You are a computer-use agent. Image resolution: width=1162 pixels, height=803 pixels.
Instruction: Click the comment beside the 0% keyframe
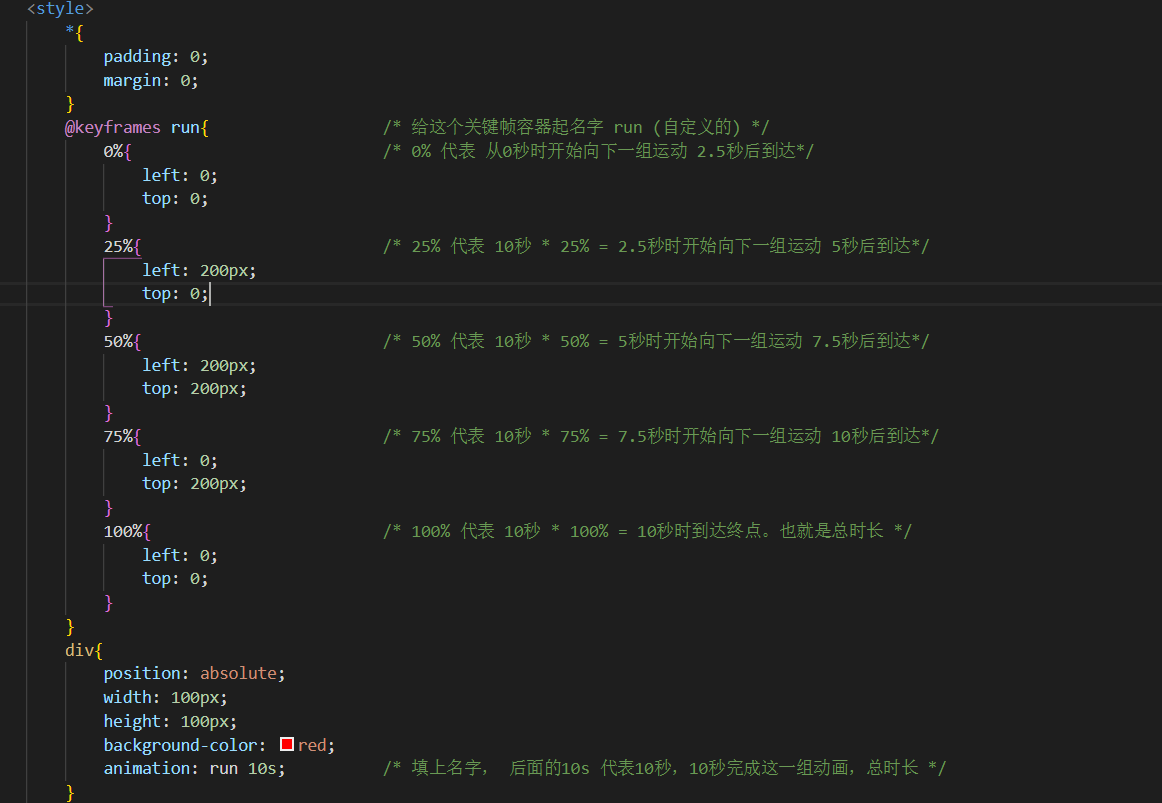(x=598, y=151)
